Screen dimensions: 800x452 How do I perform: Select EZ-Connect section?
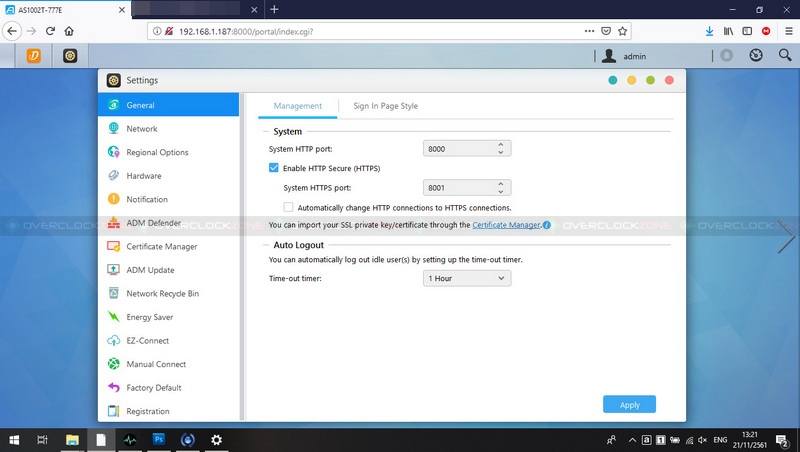pos(168,340)
